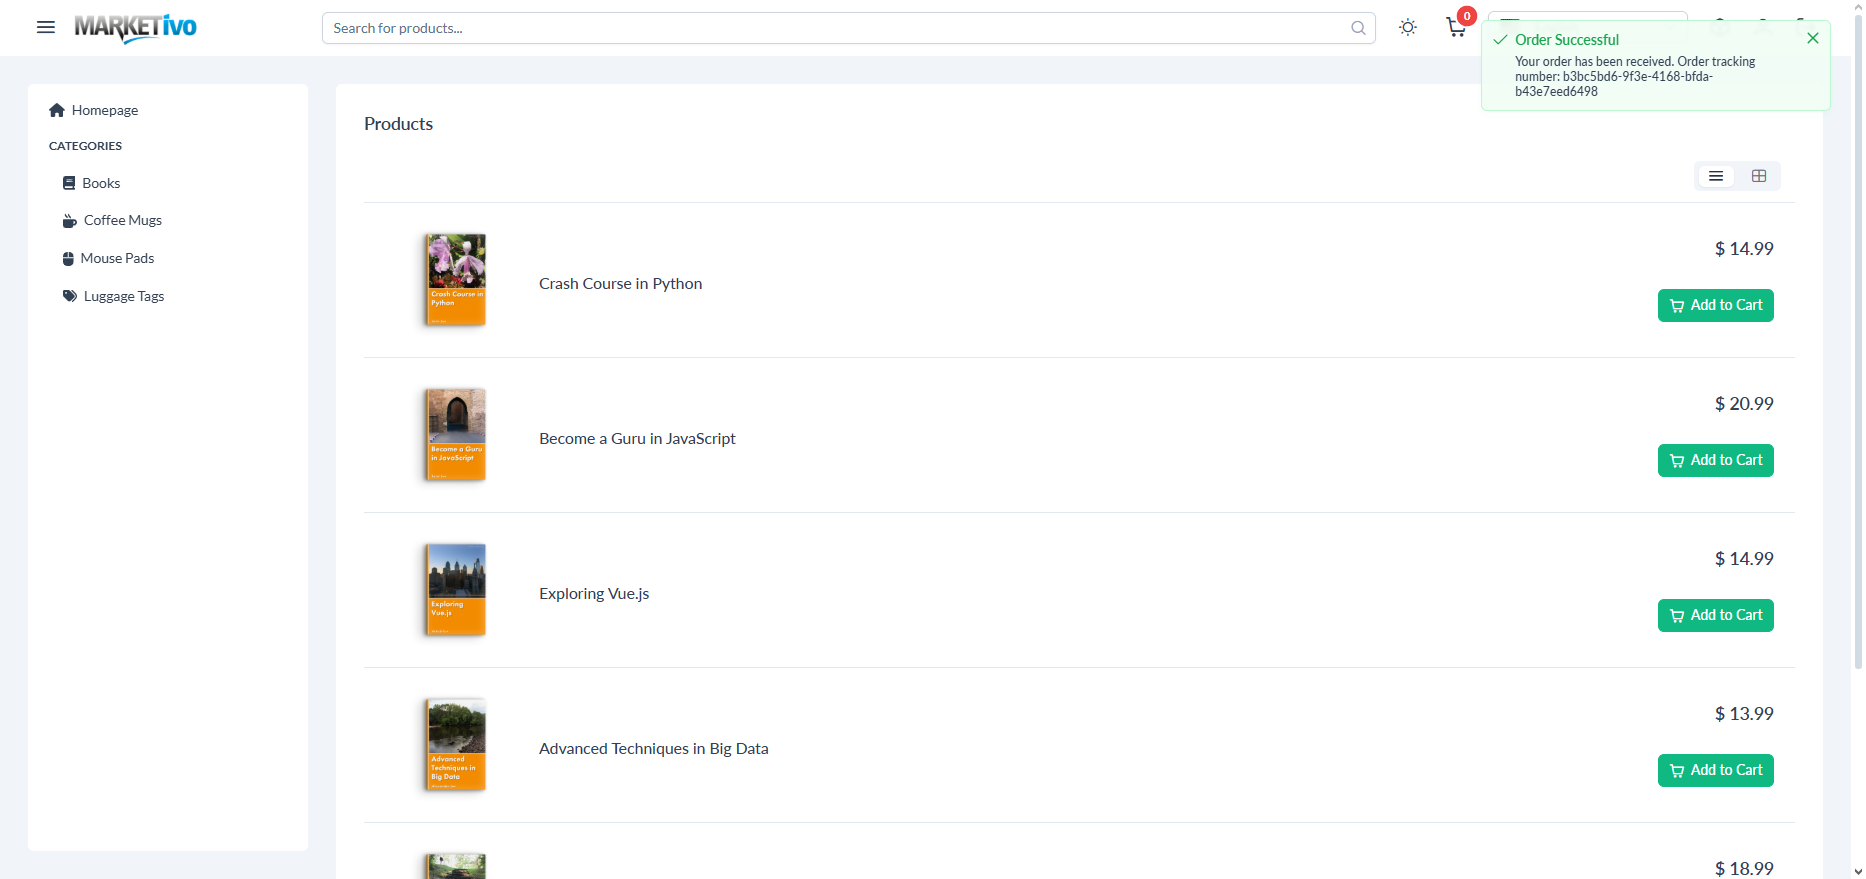This screenshot has height=879, width=1866.
Task: Open Become a Guru in JavaScript cover
Action: coord(456,435)
